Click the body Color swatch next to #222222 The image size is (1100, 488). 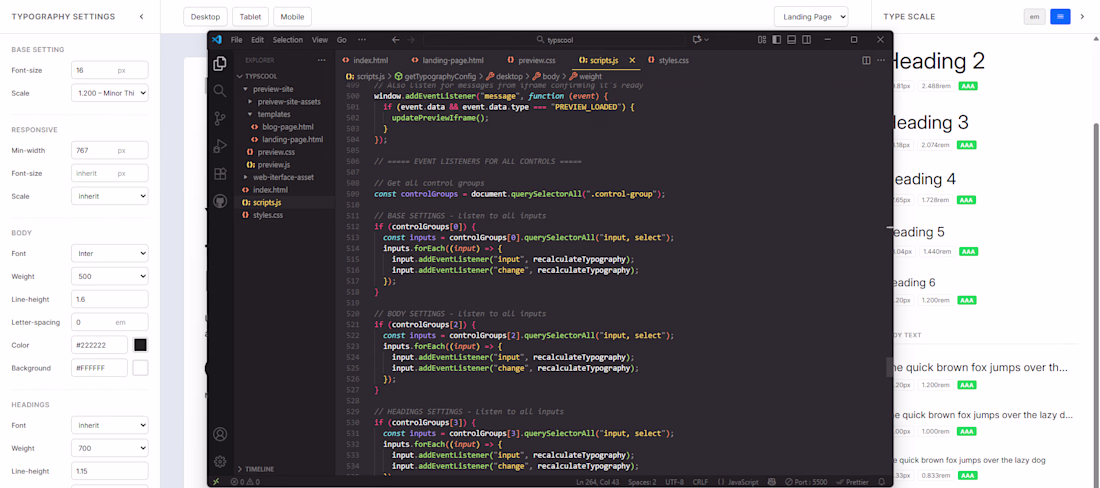point(141,345)
